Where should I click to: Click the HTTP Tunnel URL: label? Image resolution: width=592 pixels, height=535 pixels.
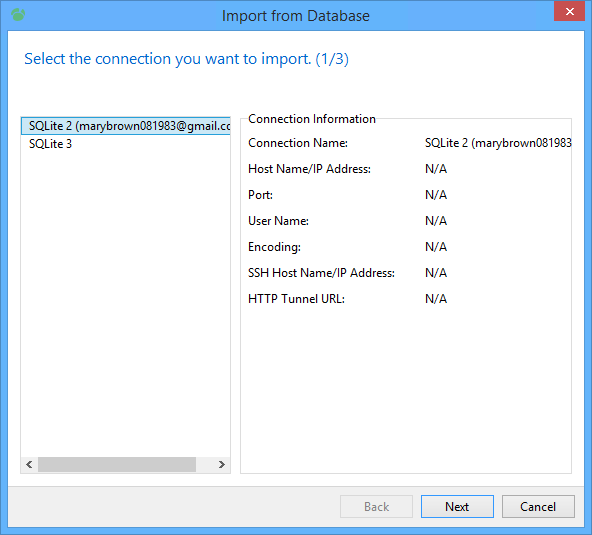pyautogui.click(x=296, y=299)
